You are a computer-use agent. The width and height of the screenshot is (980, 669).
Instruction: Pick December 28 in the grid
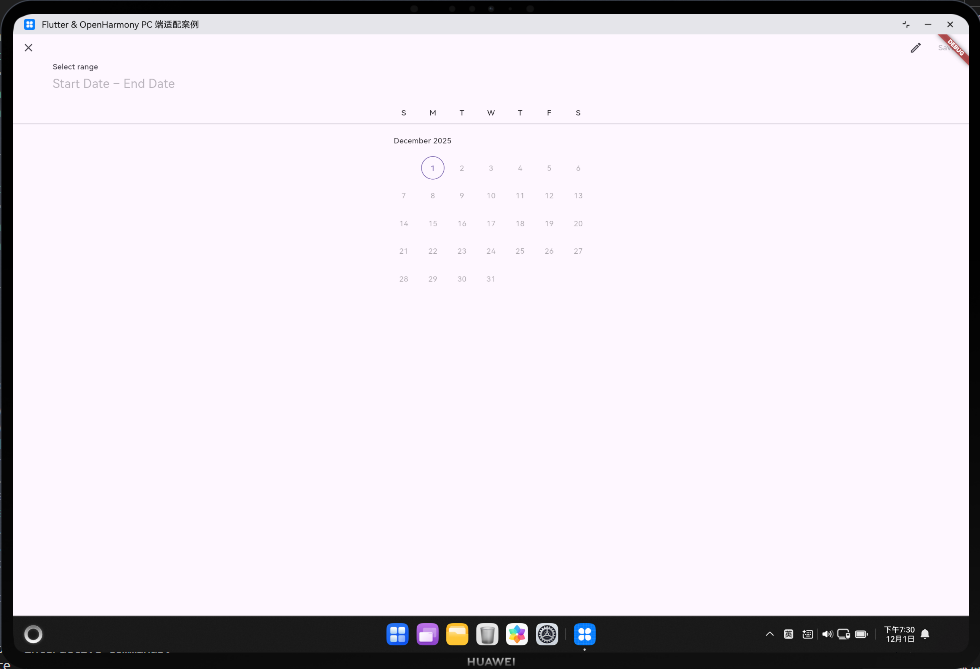404,279
